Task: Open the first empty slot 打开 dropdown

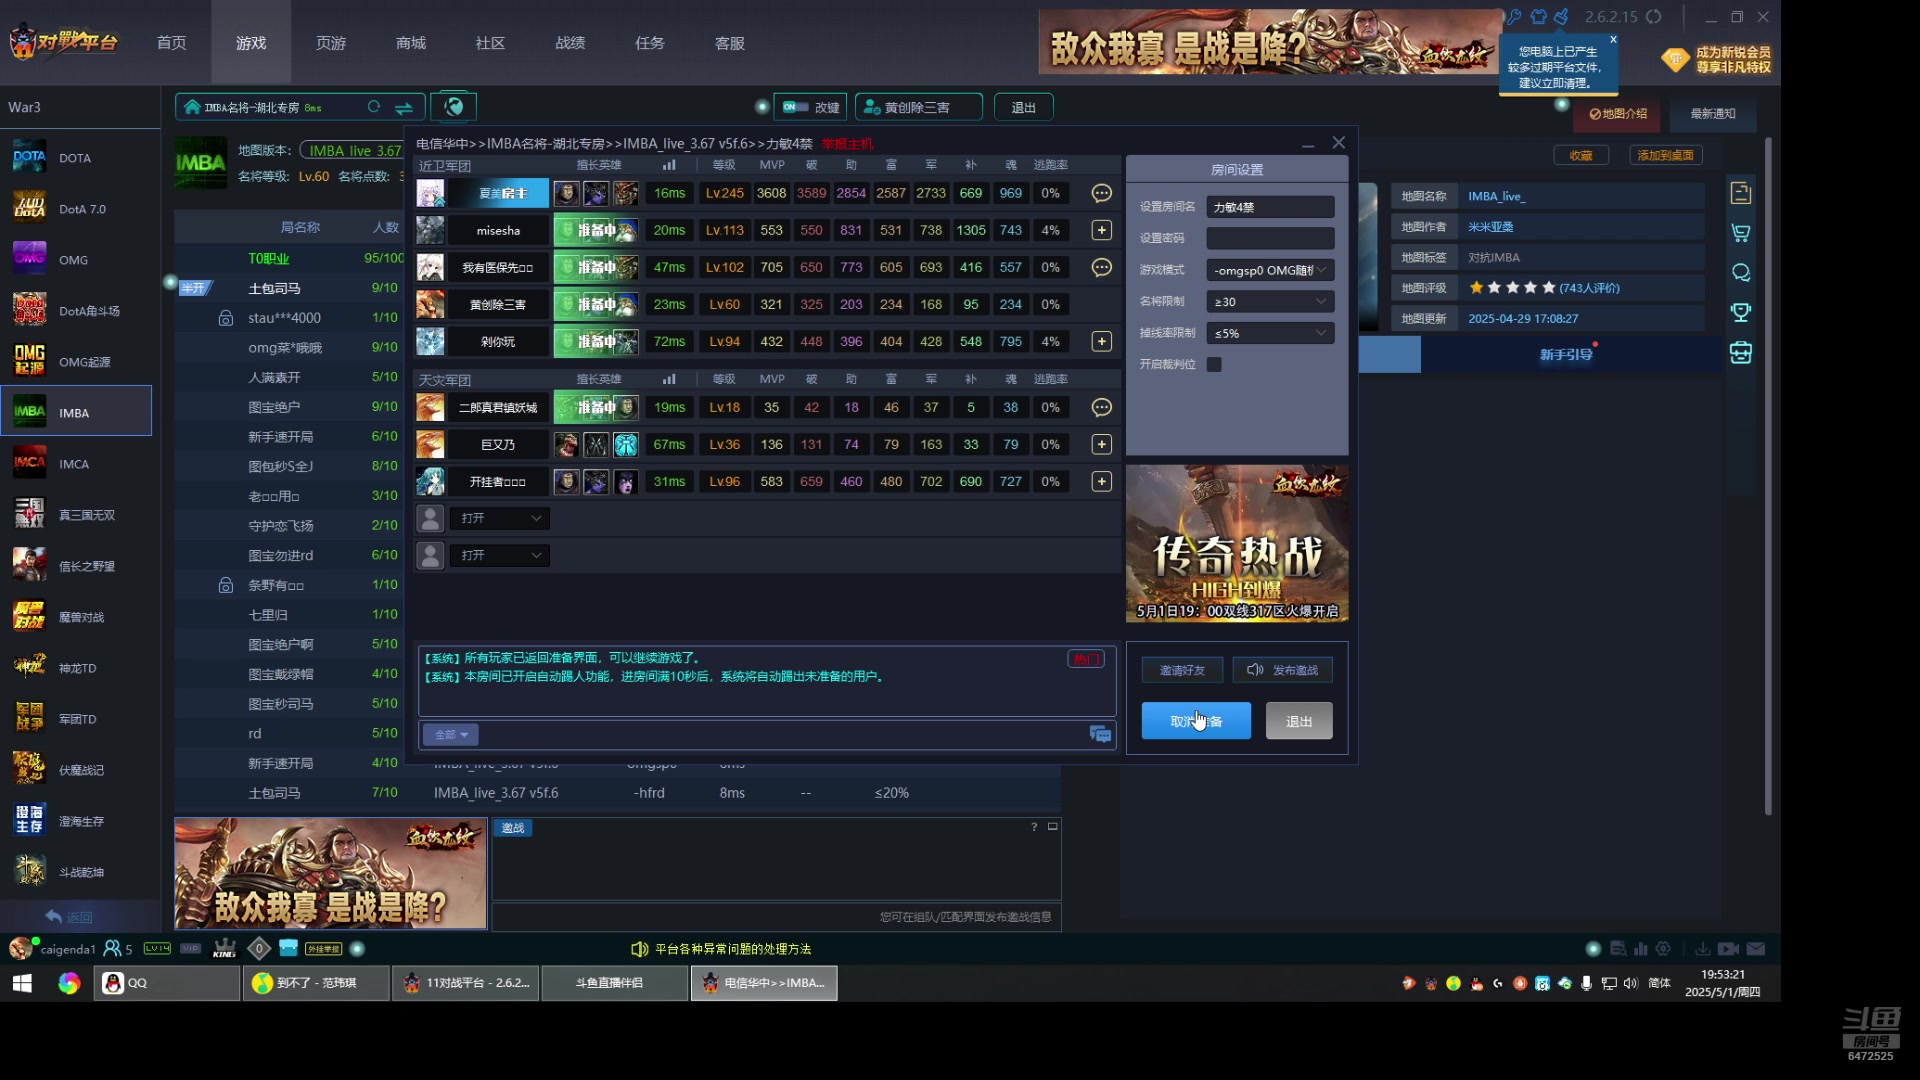Action: click(x=499, y=518)
